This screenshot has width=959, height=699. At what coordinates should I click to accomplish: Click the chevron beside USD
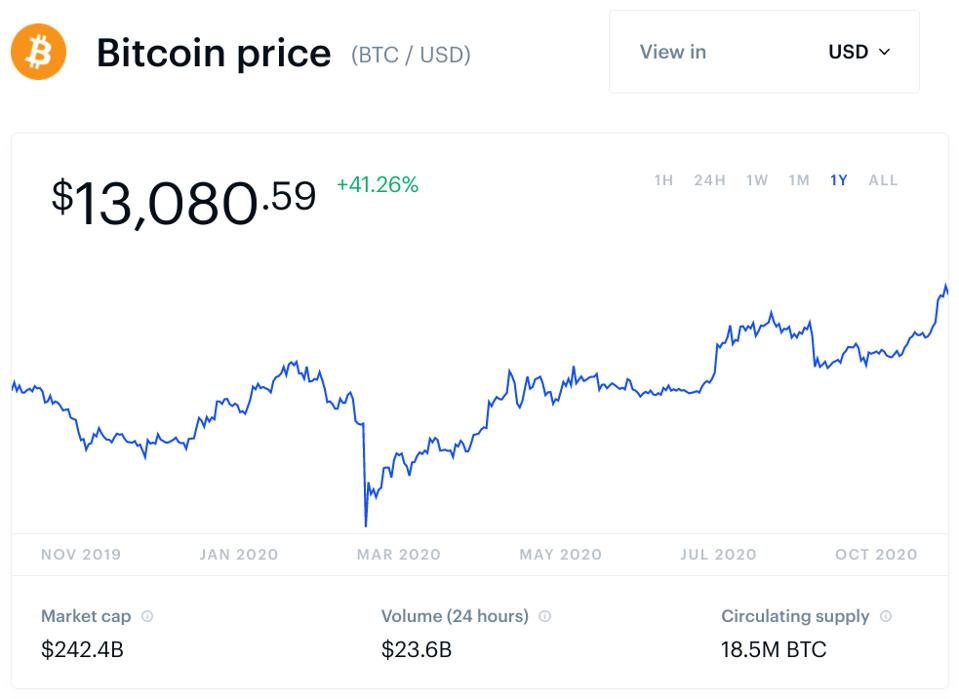884,53
